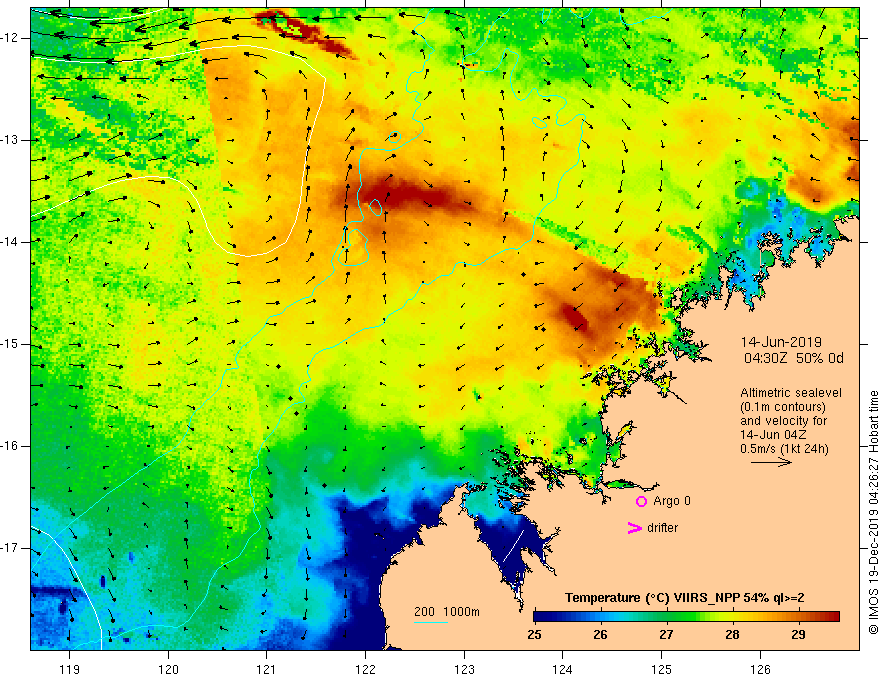Click the 126 longitude axis label
880x680 pixels.
[x=760, y=669]
